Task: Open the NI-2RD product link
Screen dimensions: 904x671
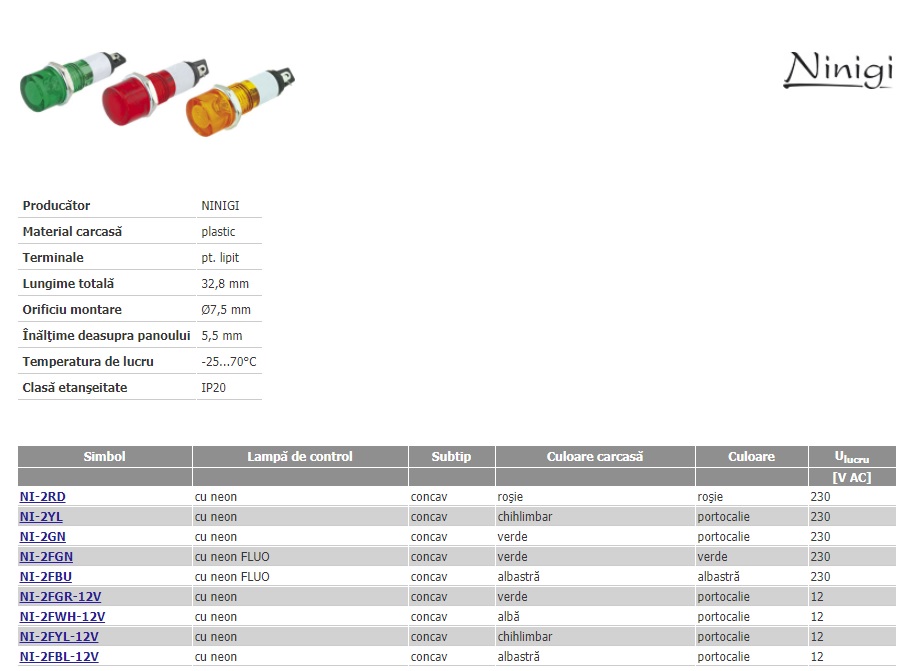Action: pos(43,497)
